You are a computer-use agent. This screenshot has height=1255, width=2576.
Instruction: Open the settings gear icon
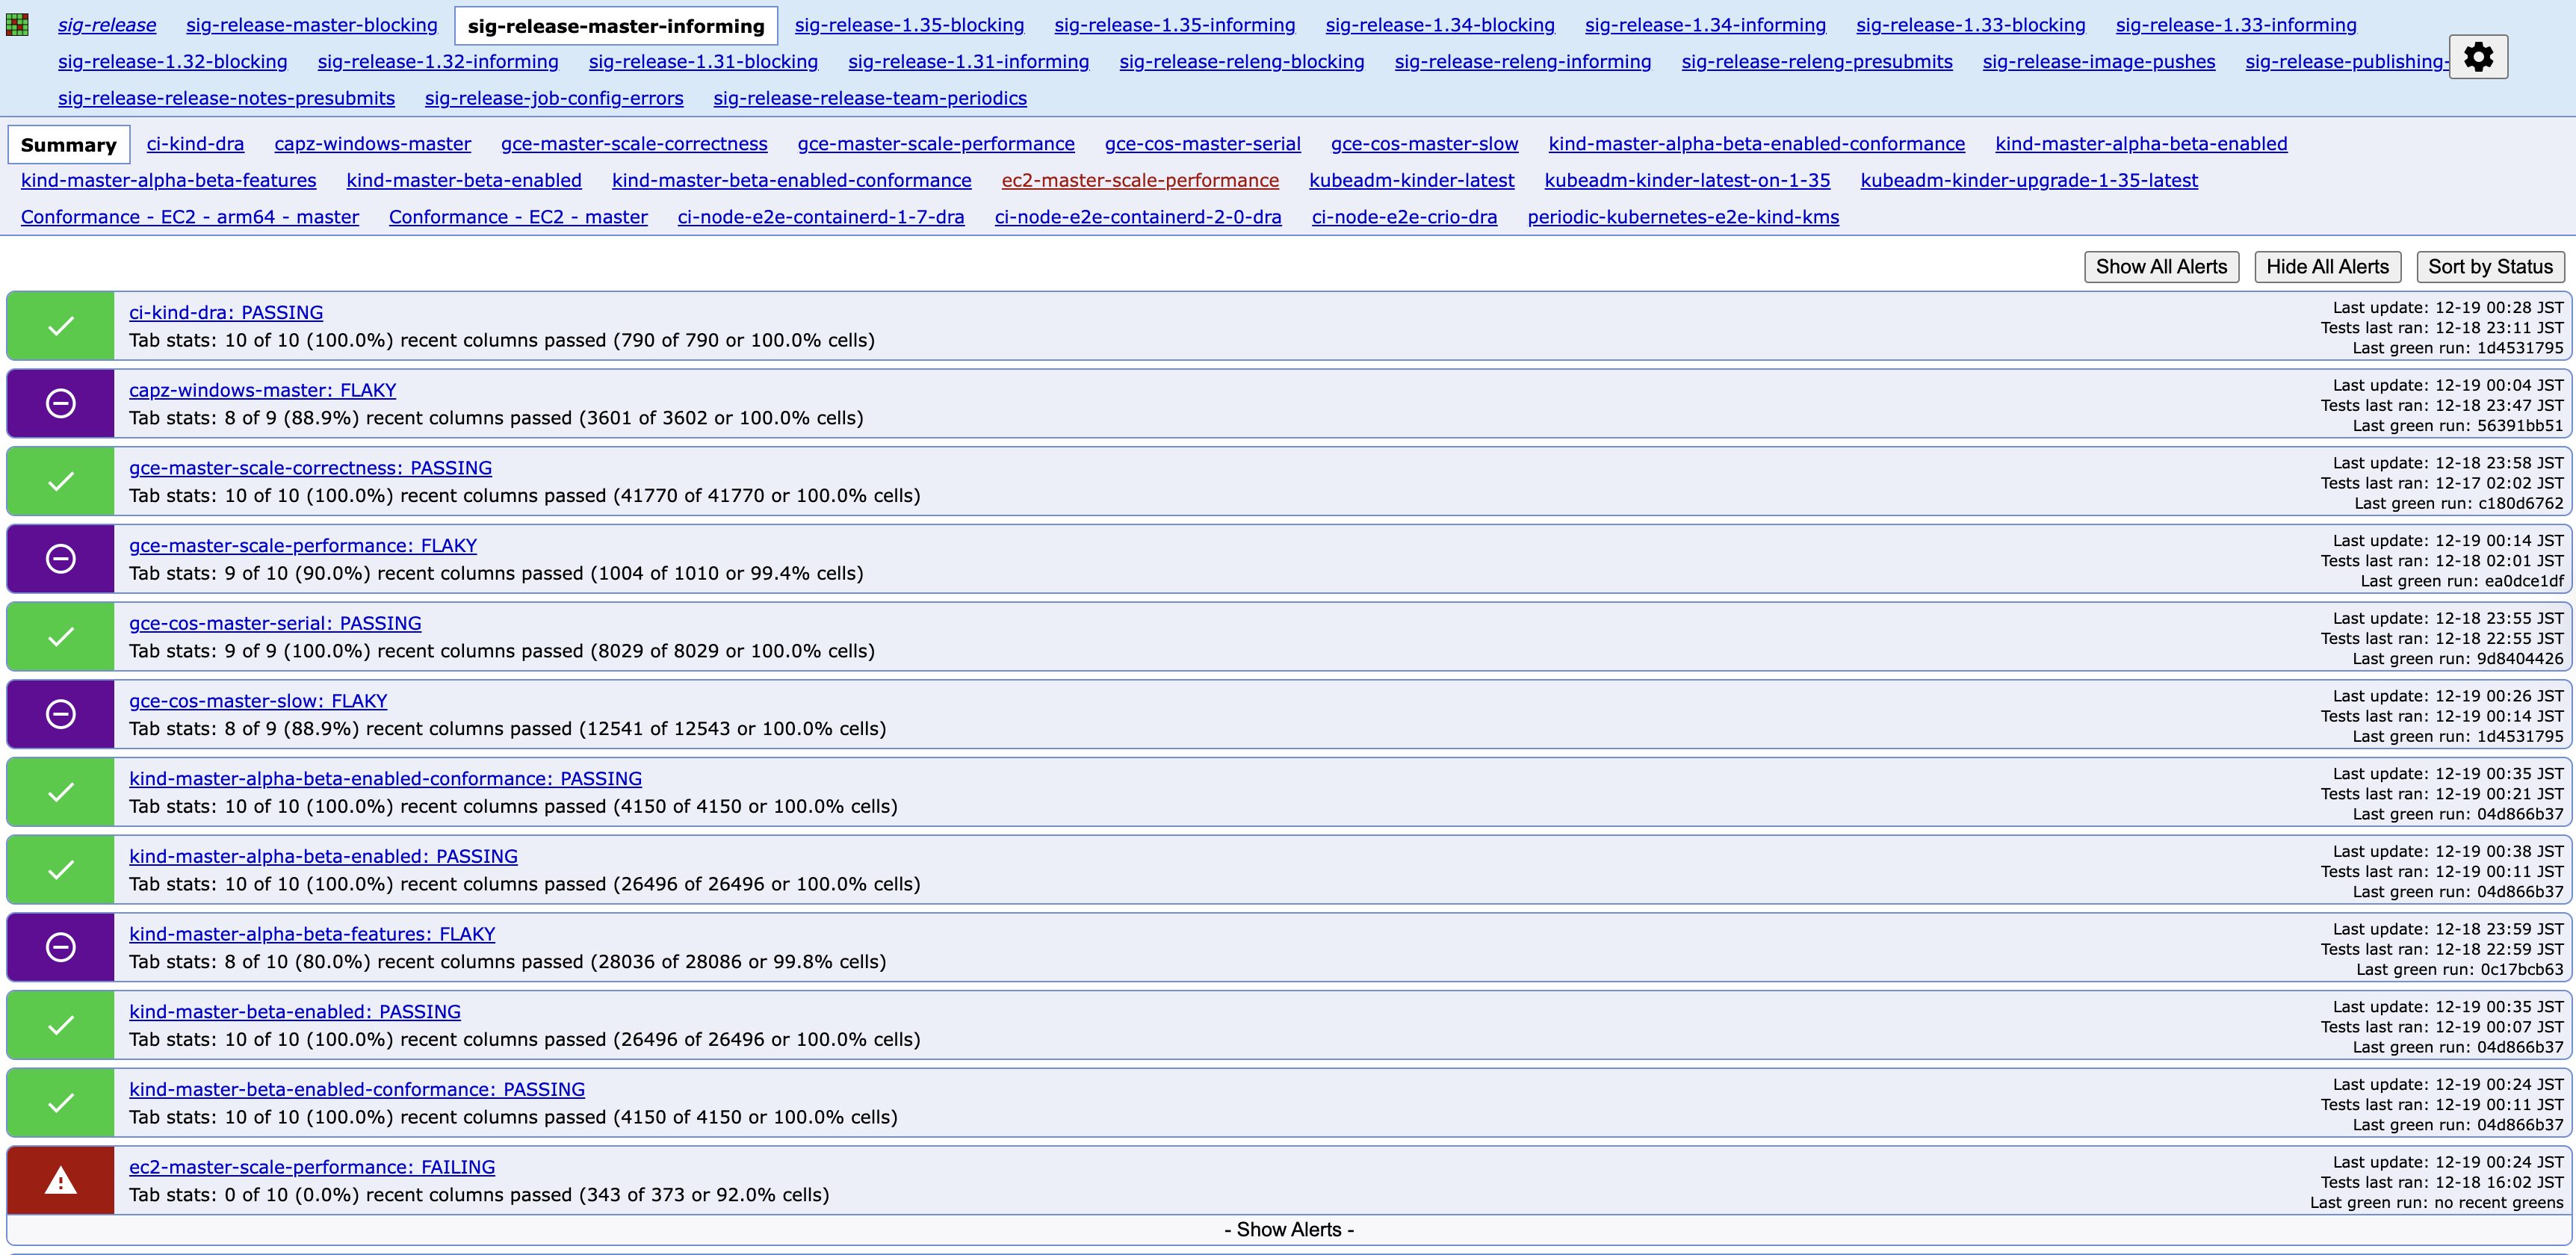point(2478,57)
